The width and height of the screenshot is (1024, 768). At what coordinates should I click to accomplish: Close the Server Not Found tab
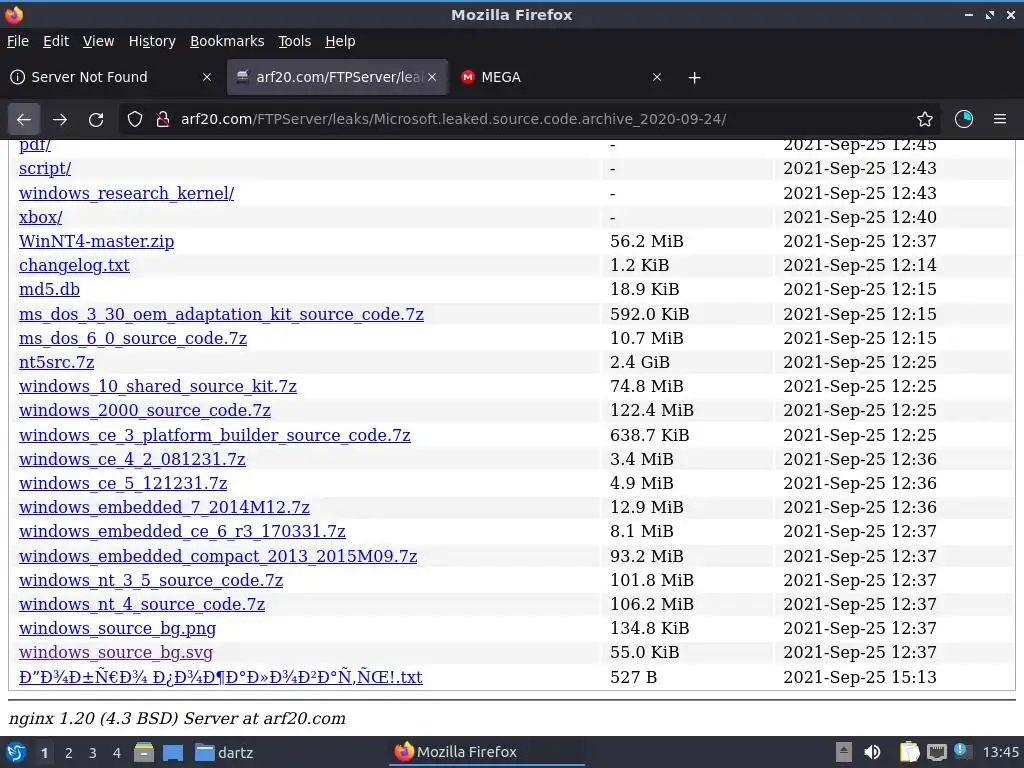point(207,77)
